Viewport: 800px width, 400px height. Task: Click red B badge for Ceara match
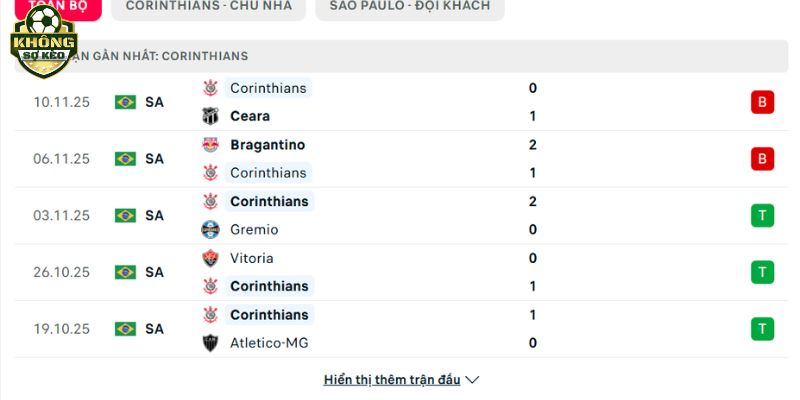pos(763,102)
